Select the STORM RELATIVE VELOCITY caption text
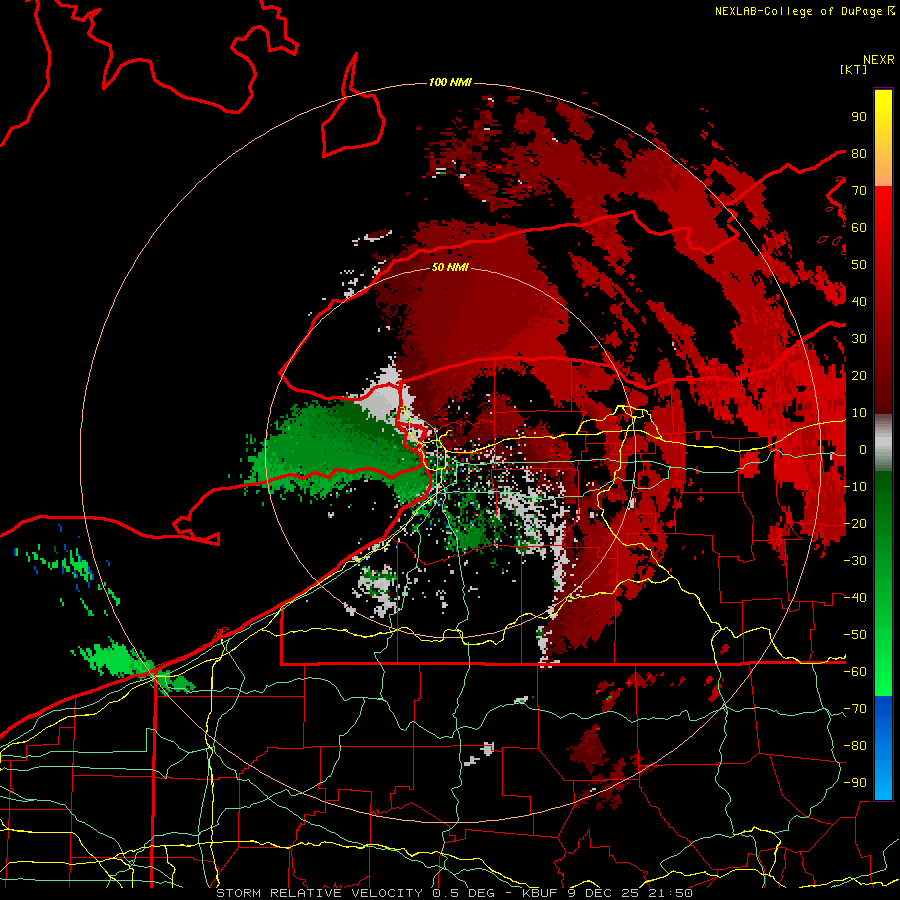Screen dimensions: 900x900 [319, 893]
